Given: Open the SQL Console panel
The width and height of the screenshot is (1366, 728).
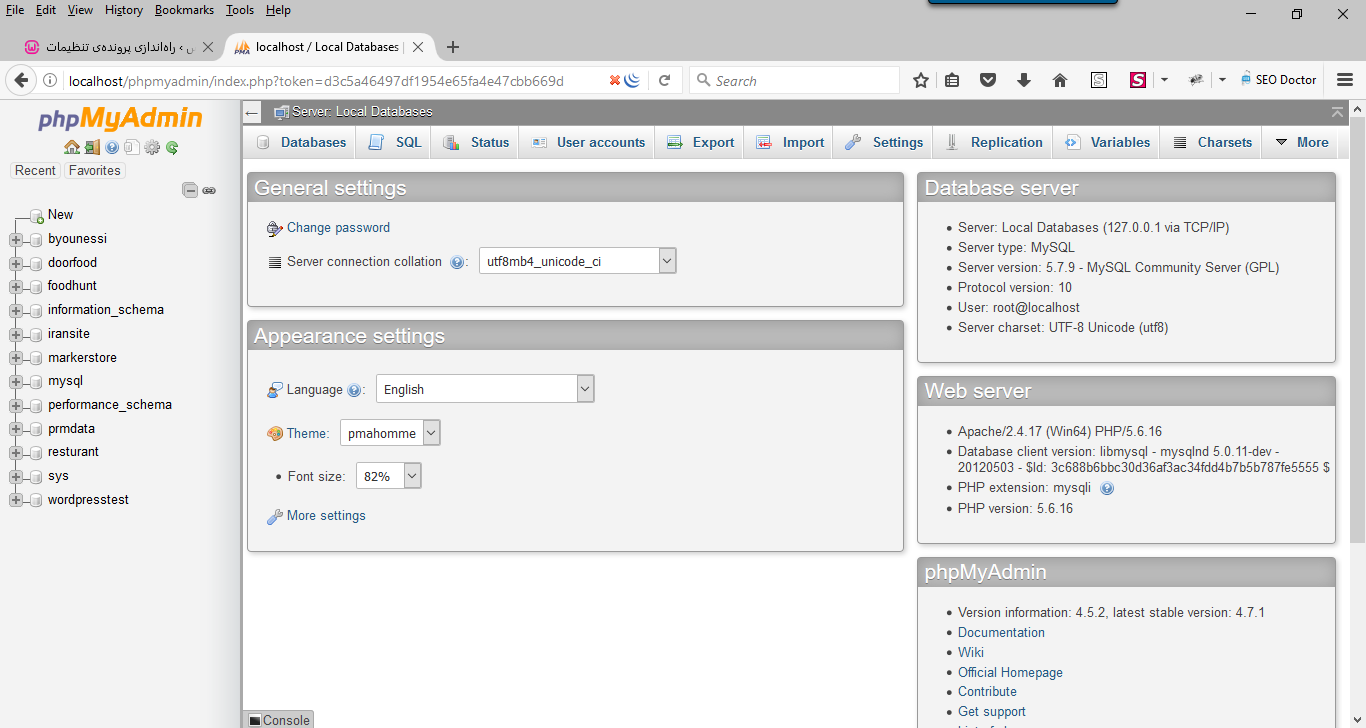Looking at the screenshot, I should coord(279,720).
